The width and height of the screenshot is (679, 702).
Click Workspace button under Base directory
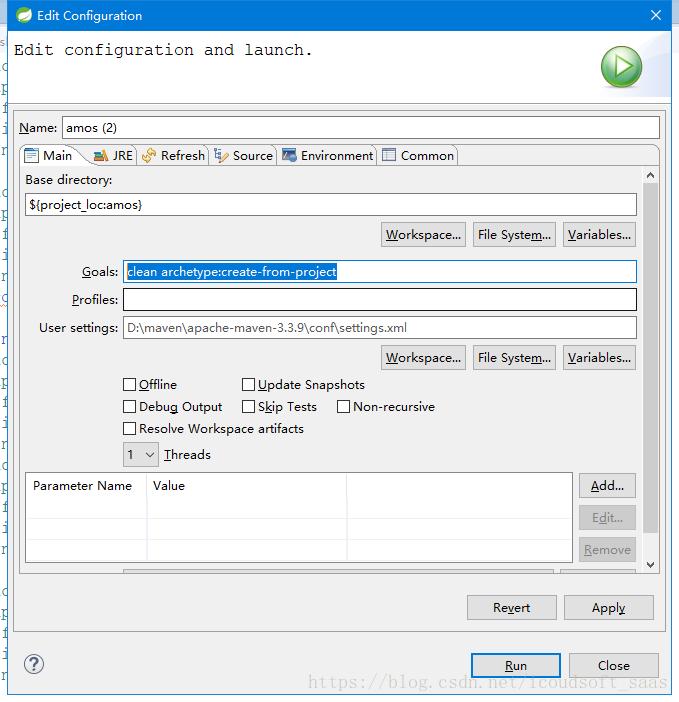pos(423,235)
